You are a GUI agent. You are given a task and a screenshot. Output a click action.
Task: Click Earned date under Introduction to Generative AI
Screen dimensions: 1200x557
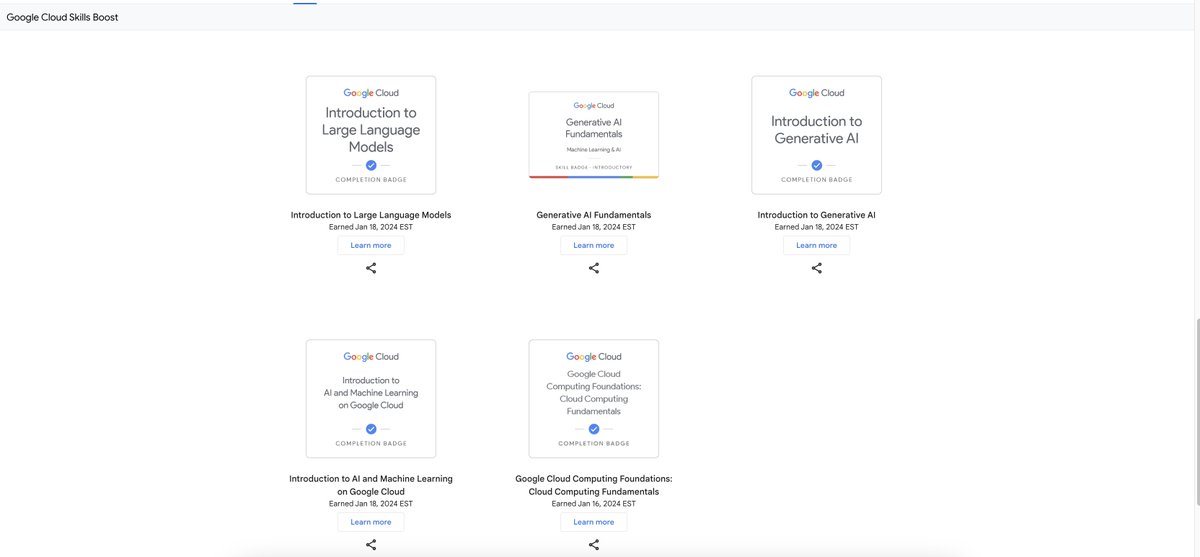pos(817,227)
